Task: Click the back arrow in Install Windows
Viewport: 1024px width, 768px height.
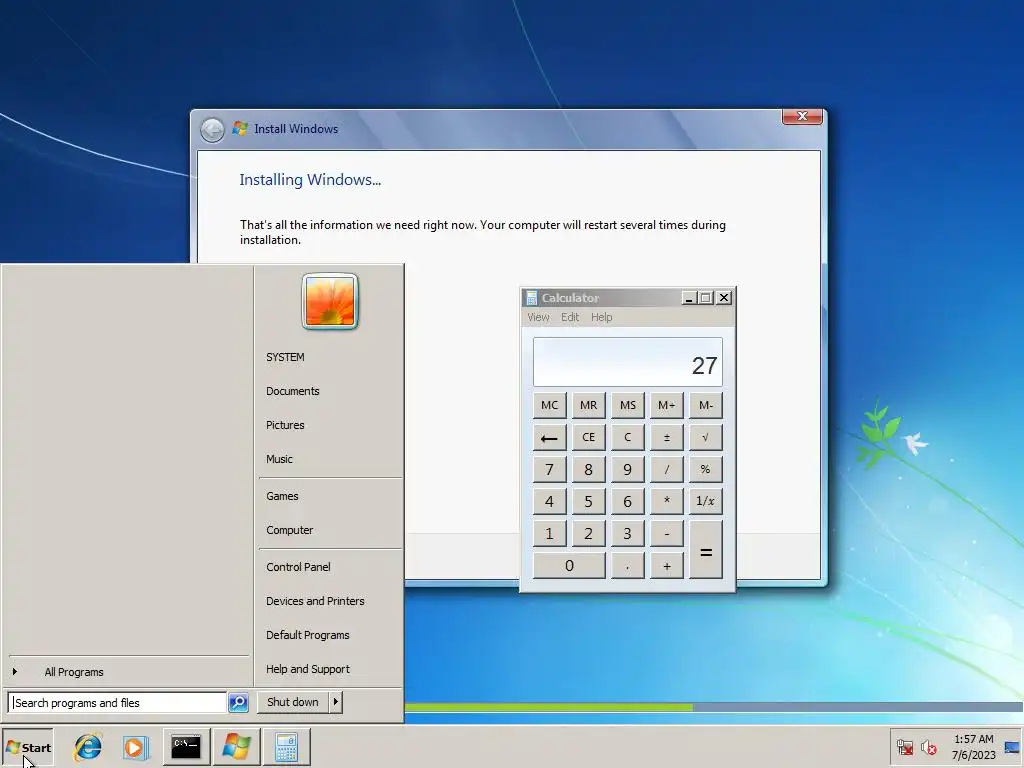Action: 212,130
